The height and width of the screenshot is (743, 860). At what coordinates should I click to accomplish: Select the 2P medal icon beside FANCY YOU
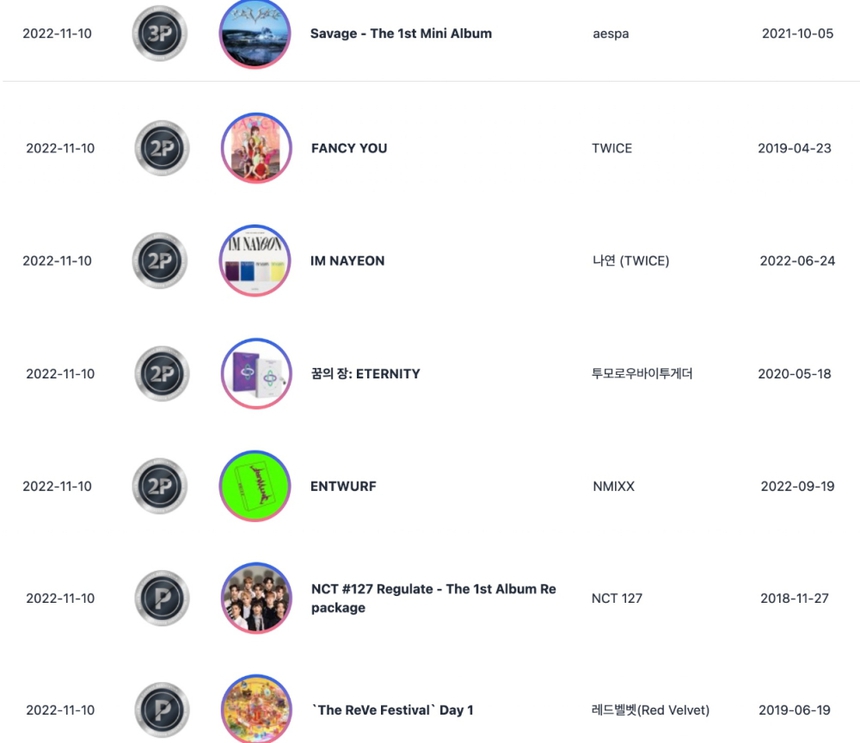pyautogui.click(x=159, y=147)
